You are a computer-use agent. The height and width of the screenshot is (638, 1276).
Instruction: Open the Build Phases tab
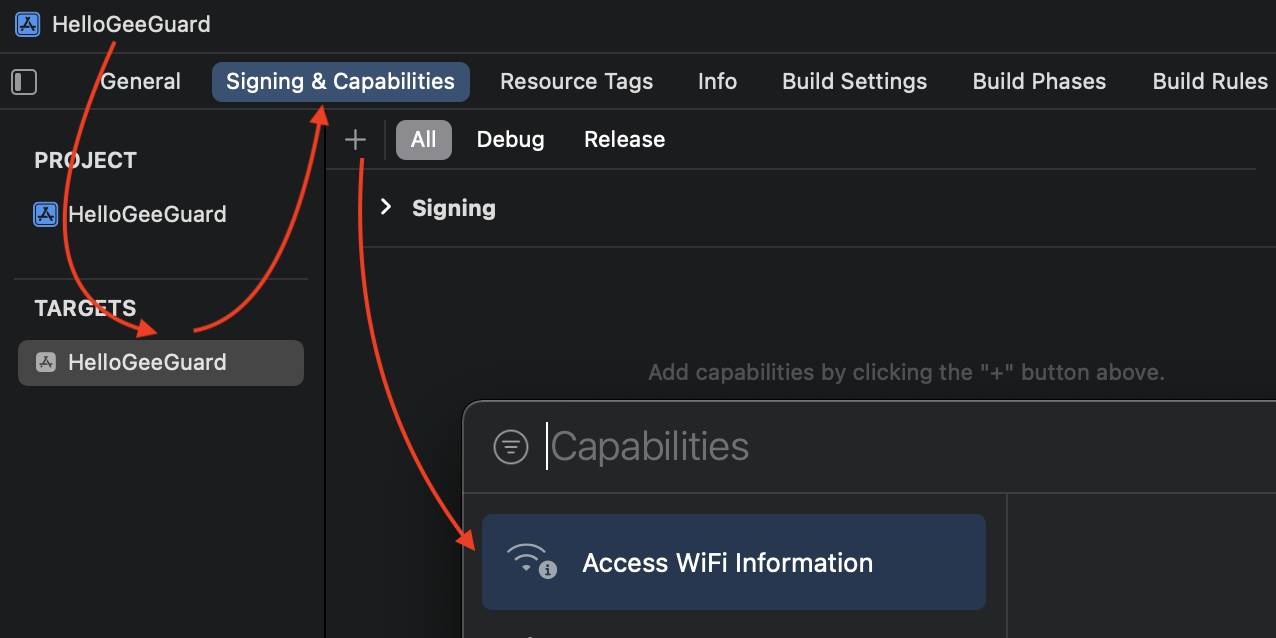click(1039, 82)
